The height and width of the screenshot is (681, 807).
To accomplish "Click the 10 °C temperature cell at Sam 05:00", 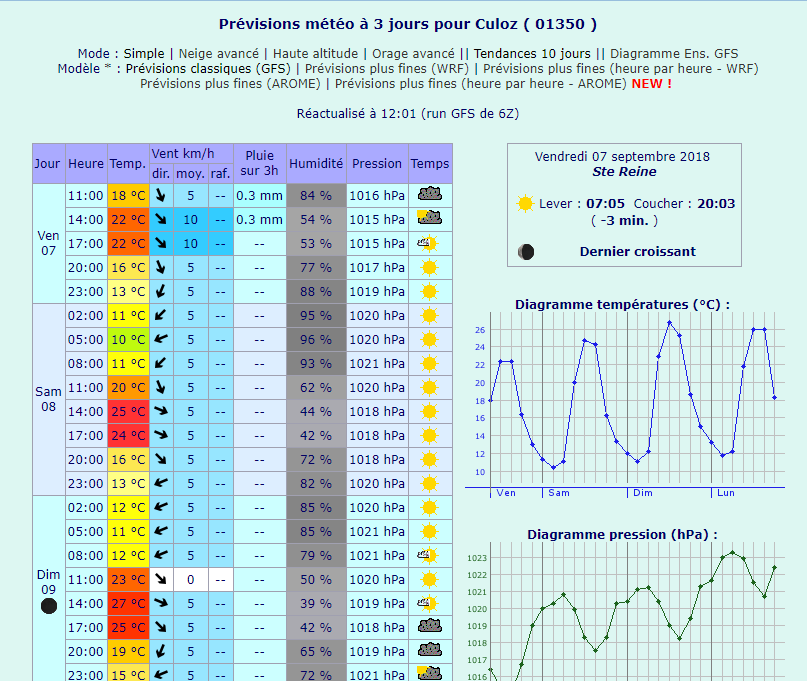I will [x=128, y=340].
